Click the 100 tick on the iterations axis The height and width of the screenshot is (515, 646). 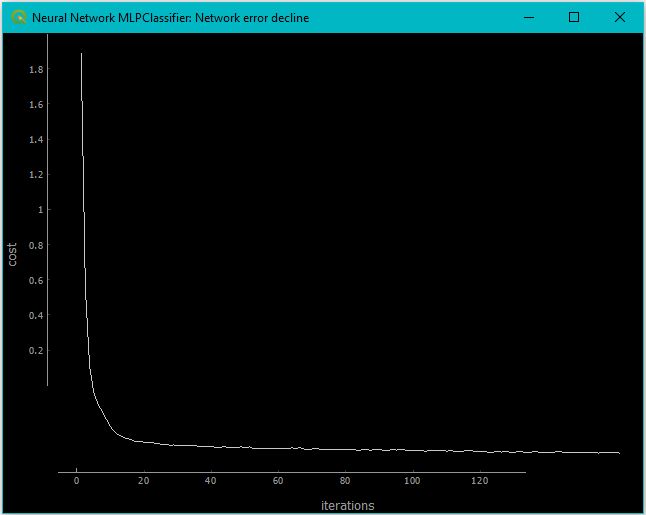[412, 481]
